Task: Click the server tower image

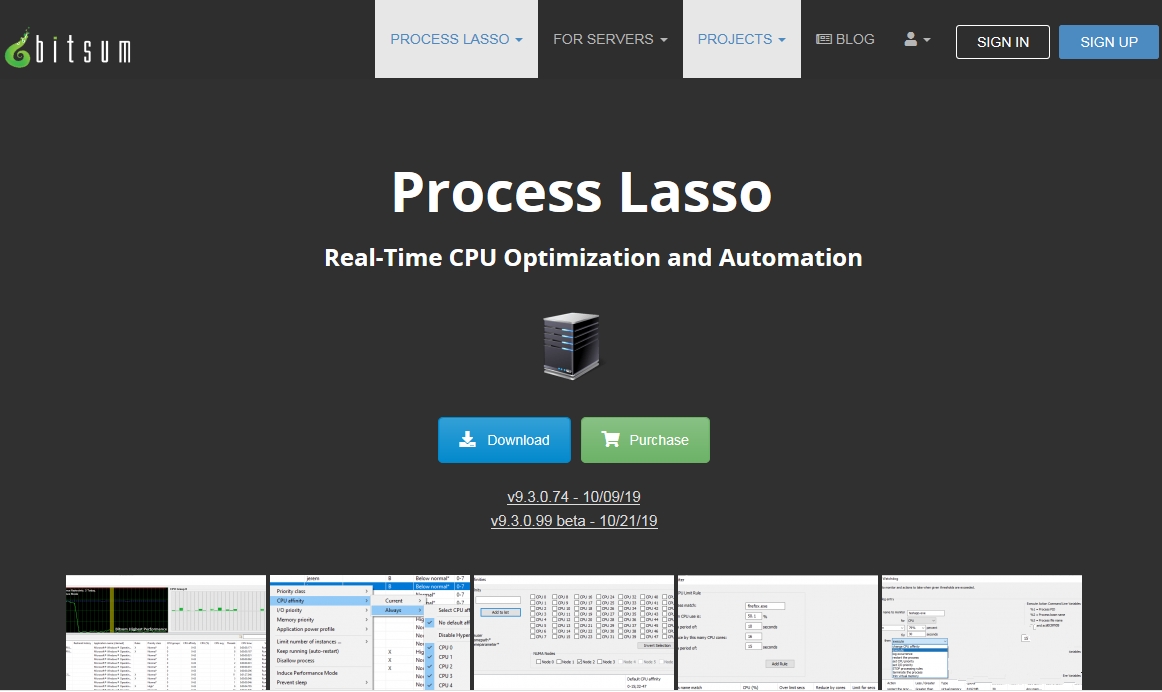Action: tap(571, 346)
